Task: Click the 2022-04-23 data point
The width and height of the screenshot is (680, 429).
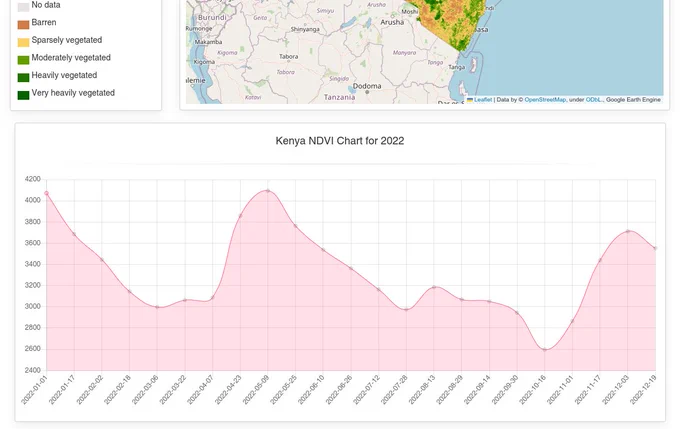Action: point(240,216)
